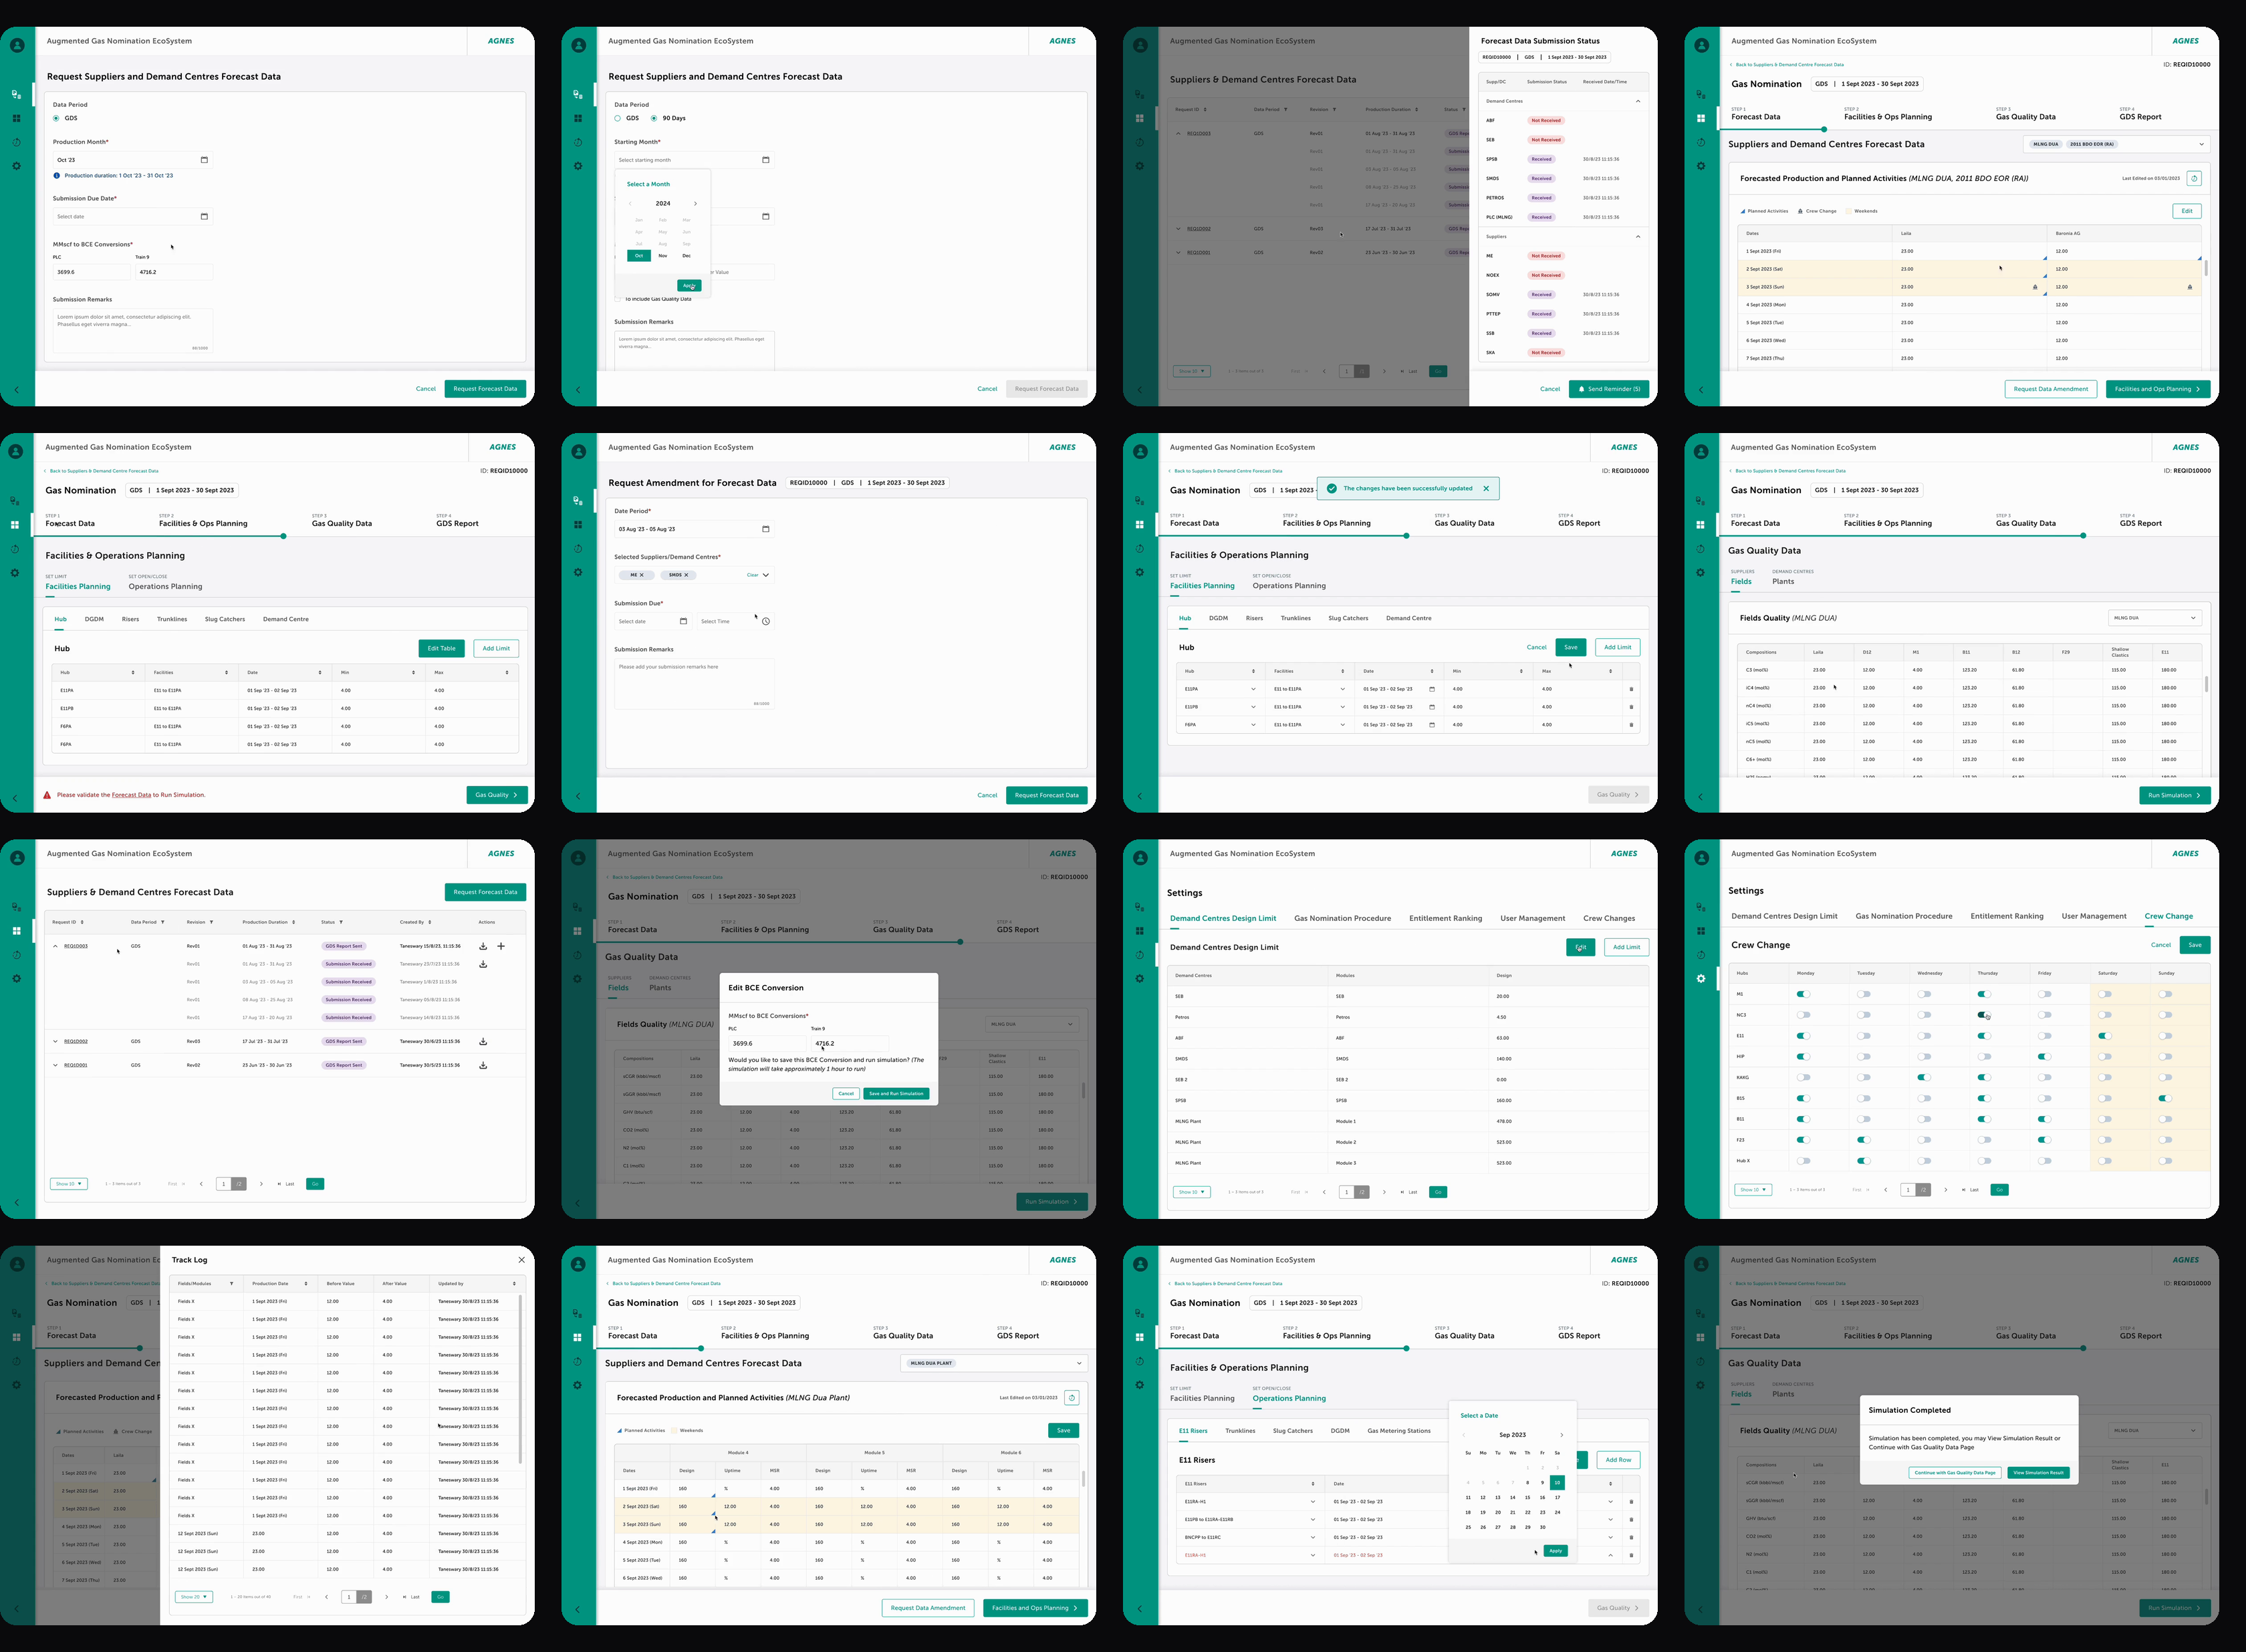The image size is (2246, 1652).
Task: Click Save and Run Simulation button
Action: [x=896, y=1094]
